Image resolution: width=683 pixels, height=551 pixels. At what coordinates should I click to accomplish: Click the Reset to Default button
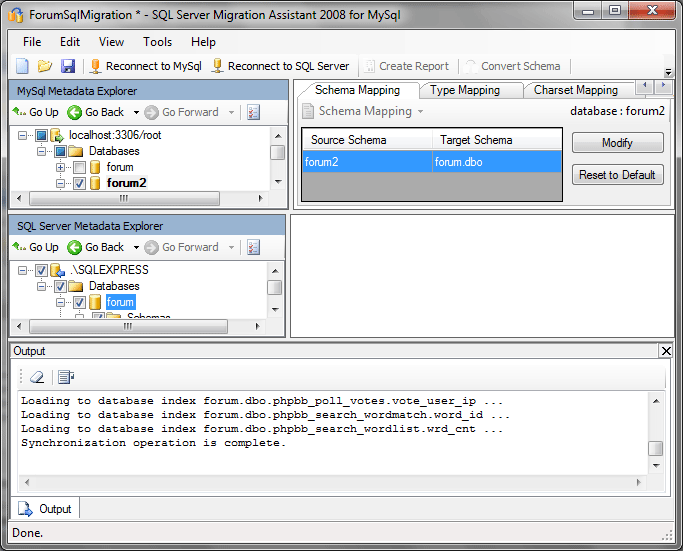[x=617, y=175]
